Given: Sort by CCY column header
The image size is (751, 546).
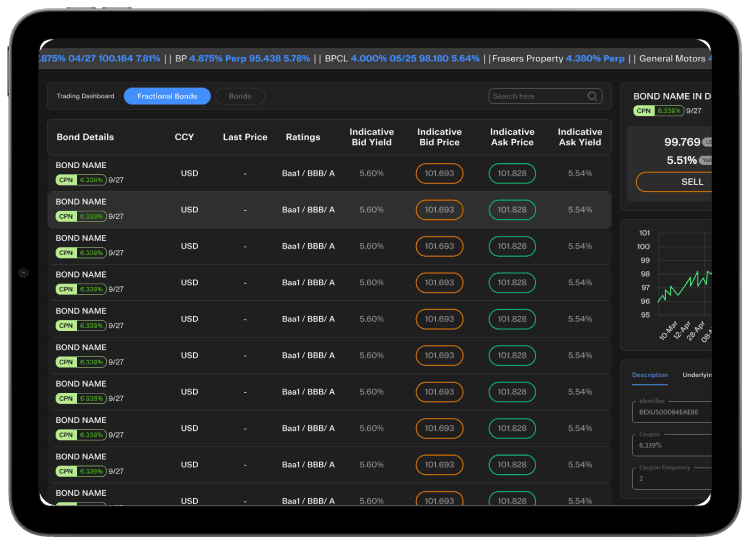Looking at the screenshot, I should tap(184, 137).
